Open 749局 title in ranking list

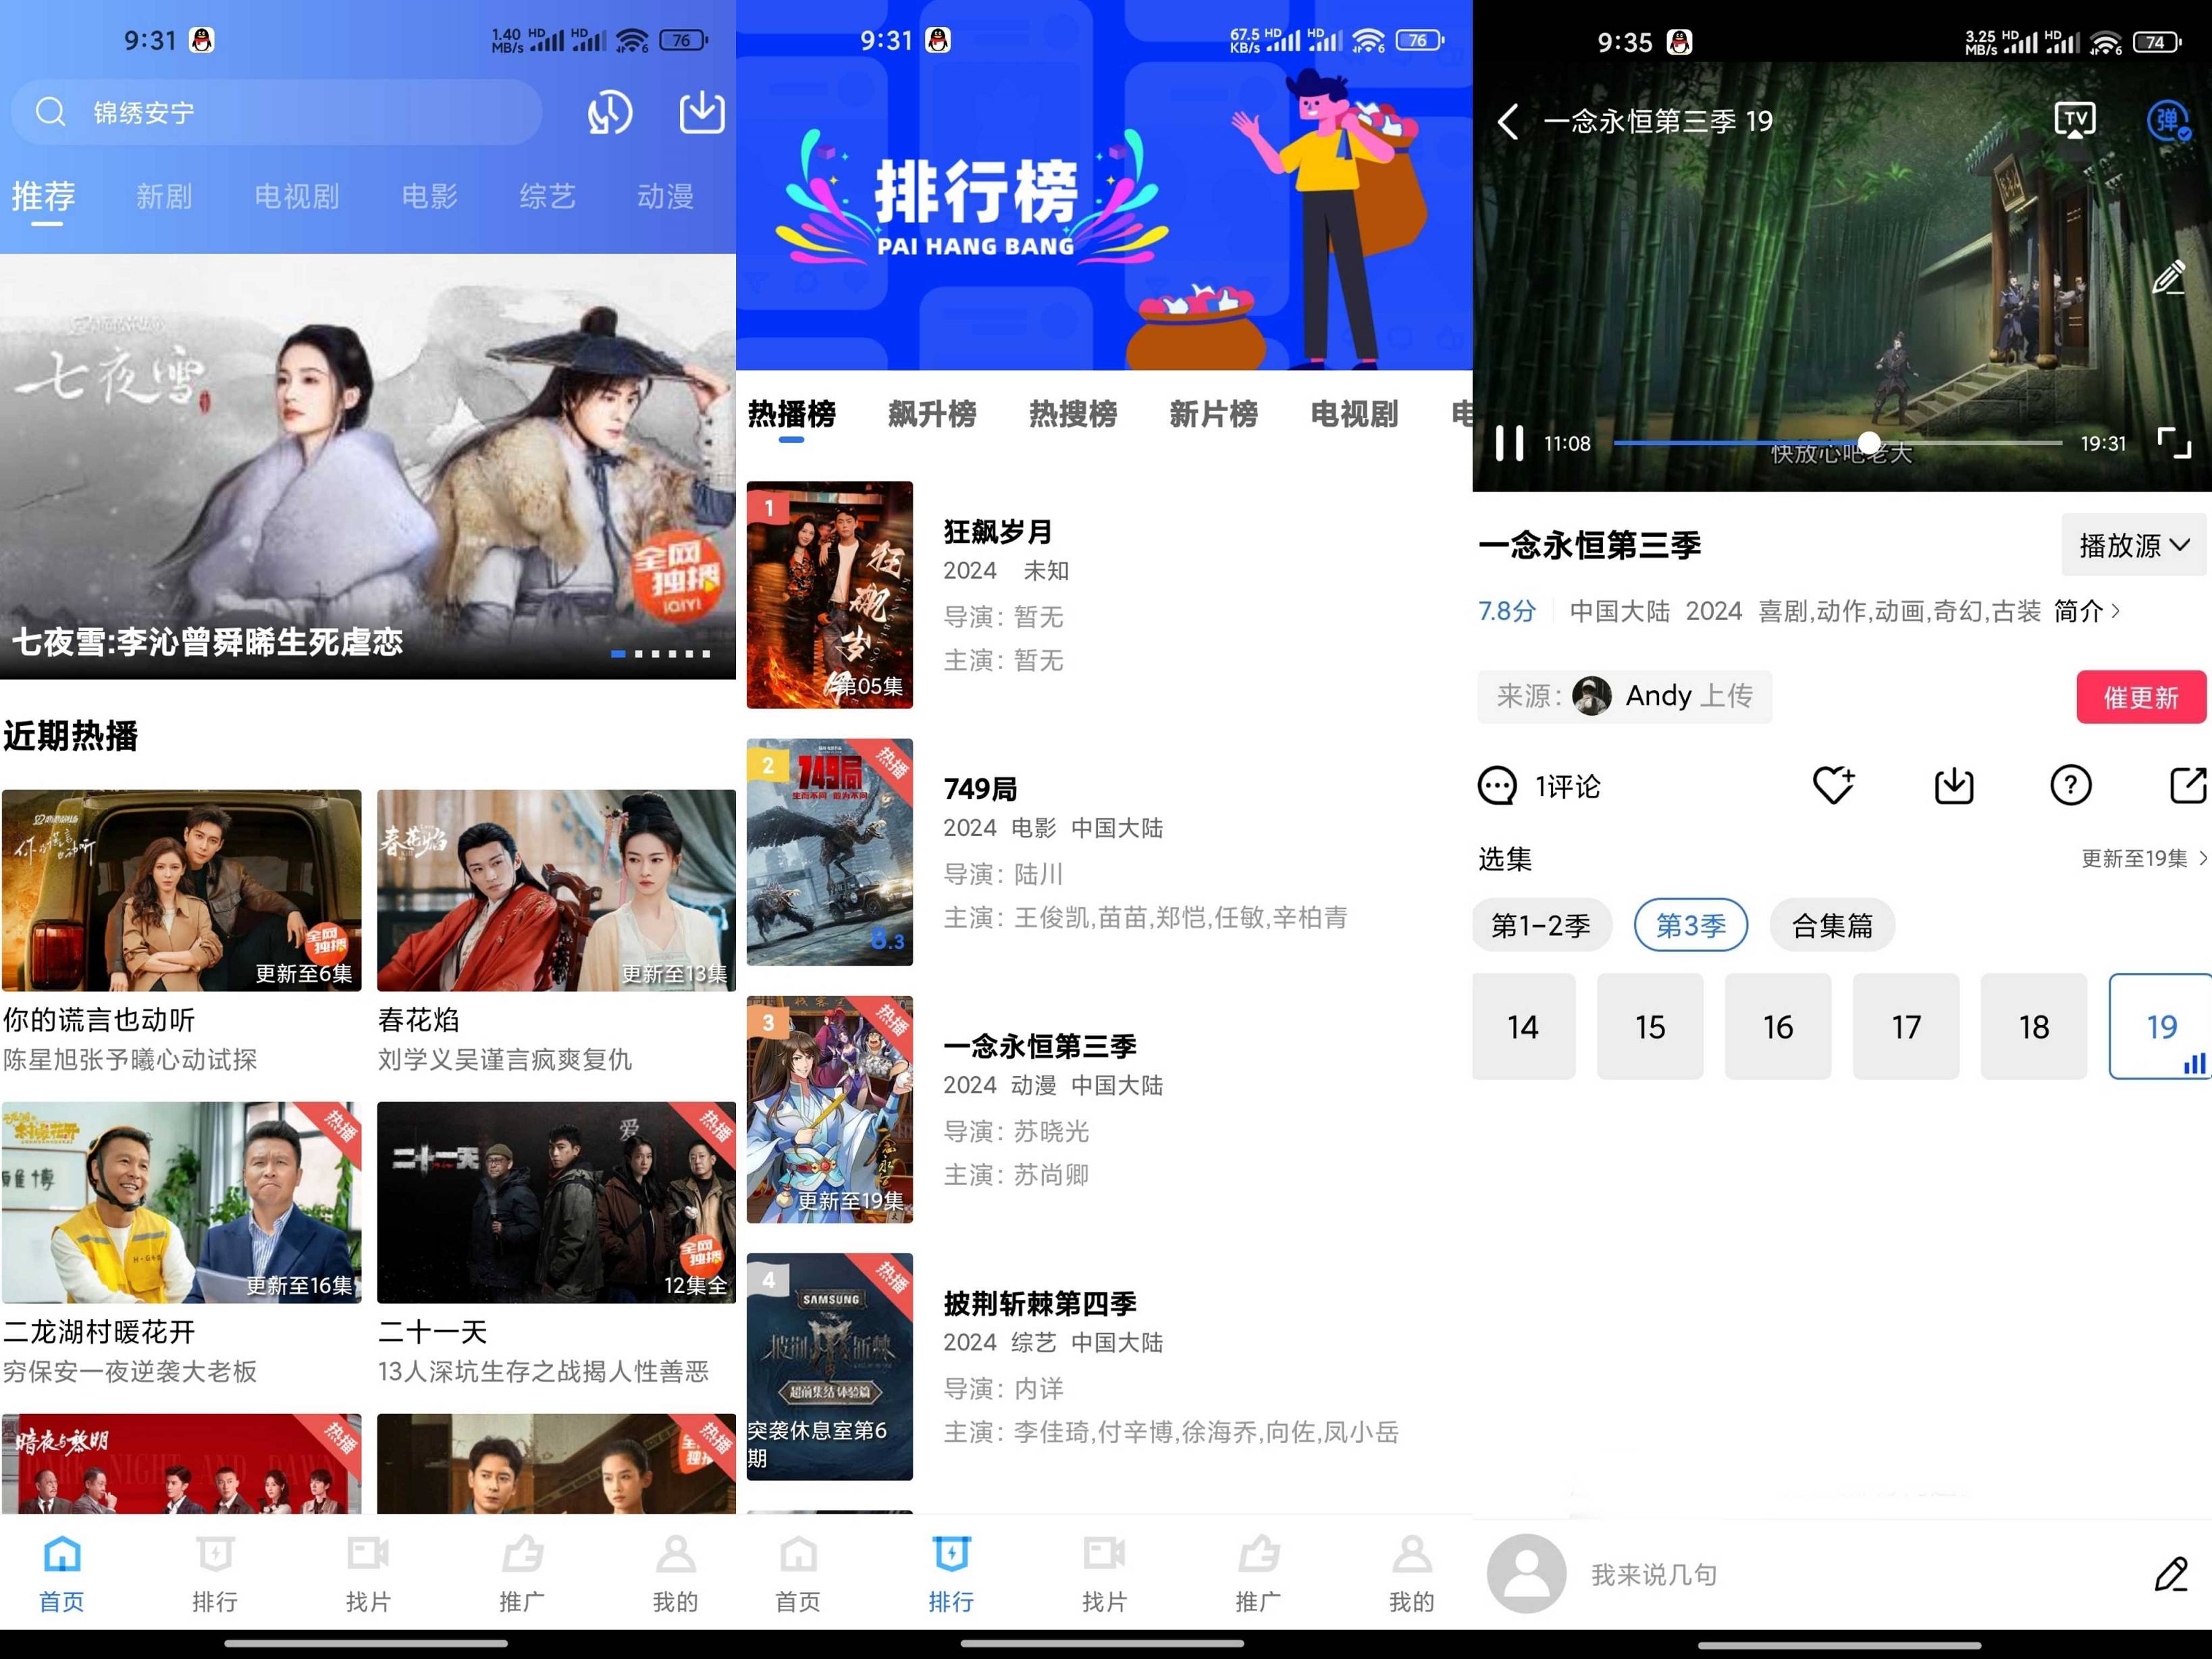[x=980, y=789]
